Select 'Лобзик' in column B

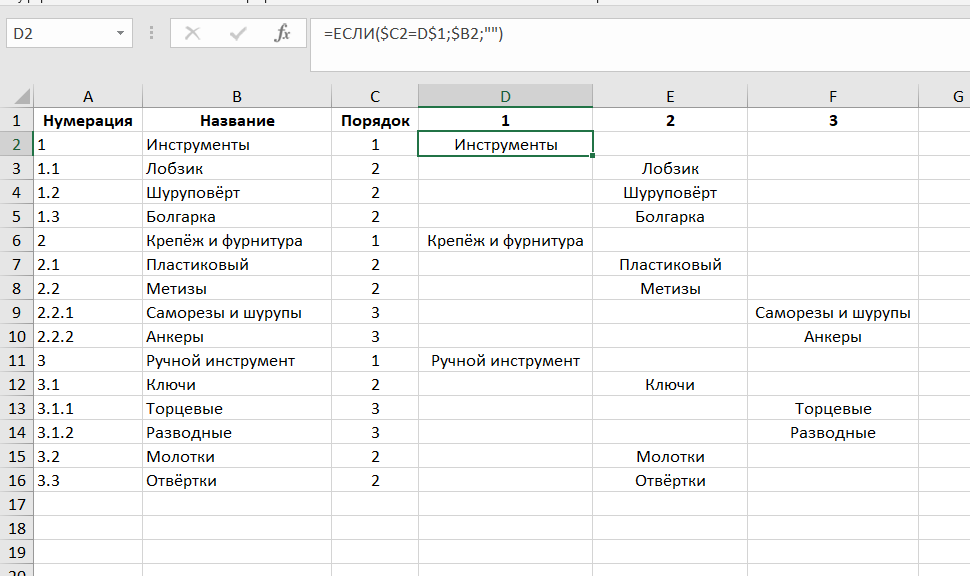237,169
